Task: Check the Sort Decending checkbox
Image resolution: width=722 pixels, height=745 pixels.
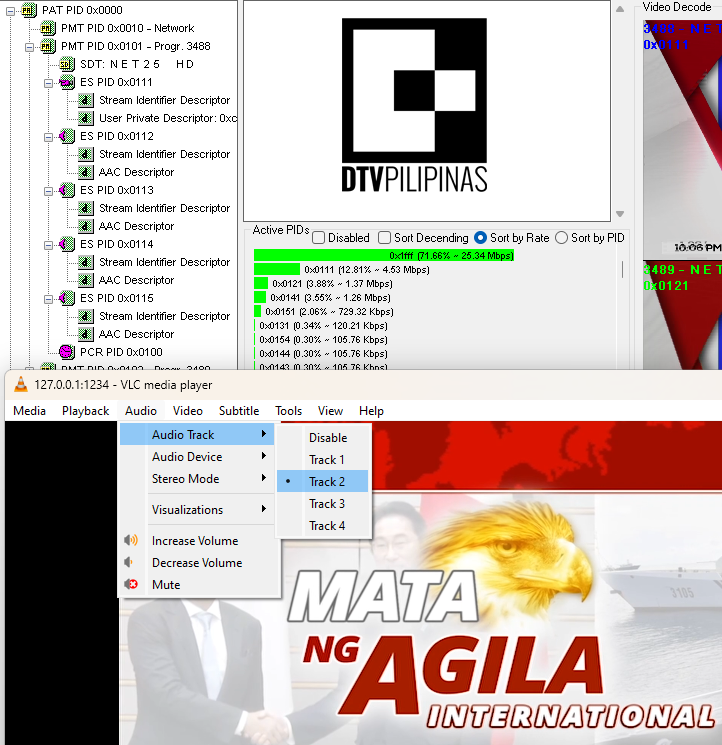Action: pos(384,238)
